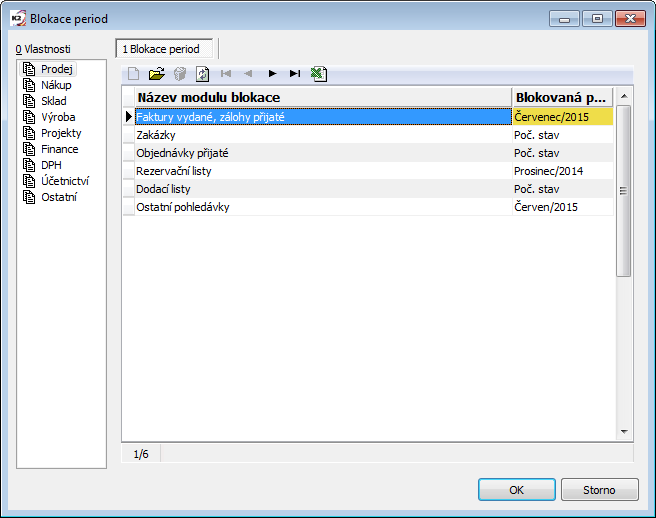This screenshot has height=518, width=656.
Task: Click the refresh document toolbar icon
Action: 202,74
